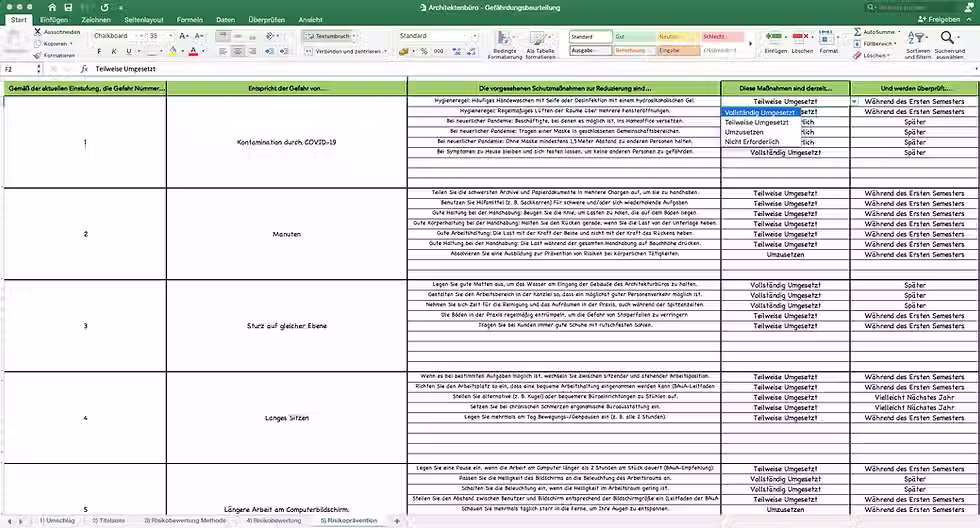Screen dimensions: 980x528
Task: Toggle the Textumbruch wrap text button
Action: tap(329, 36)
